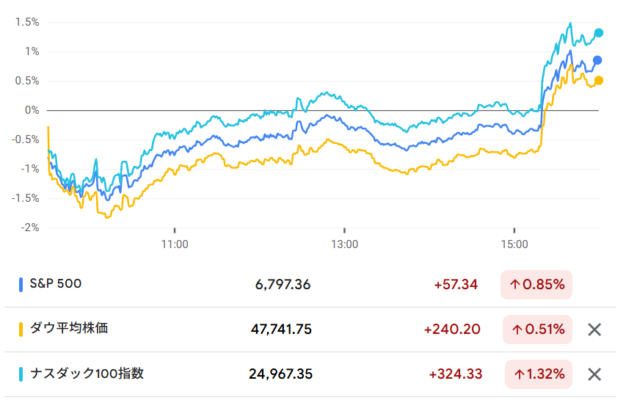Click the Dow ↑0.51% change badge
Viewport: 626px width, 400px height.
[537, 329]
